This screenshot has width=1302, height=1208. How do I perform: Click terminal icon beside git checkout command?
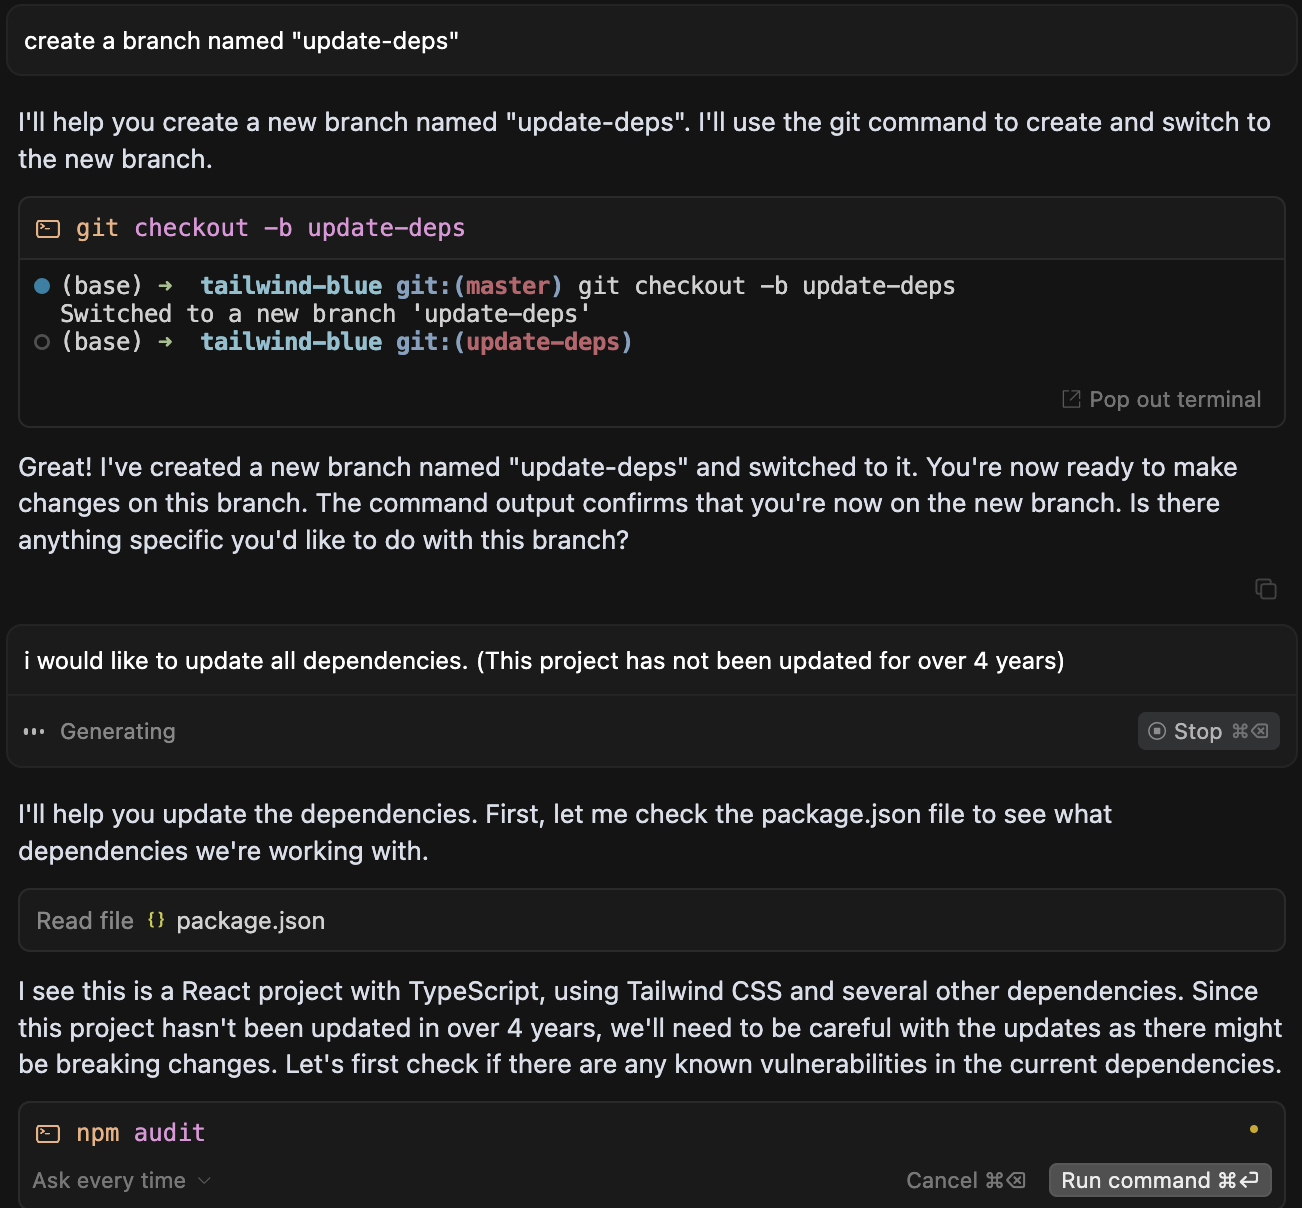click(48, 229)
